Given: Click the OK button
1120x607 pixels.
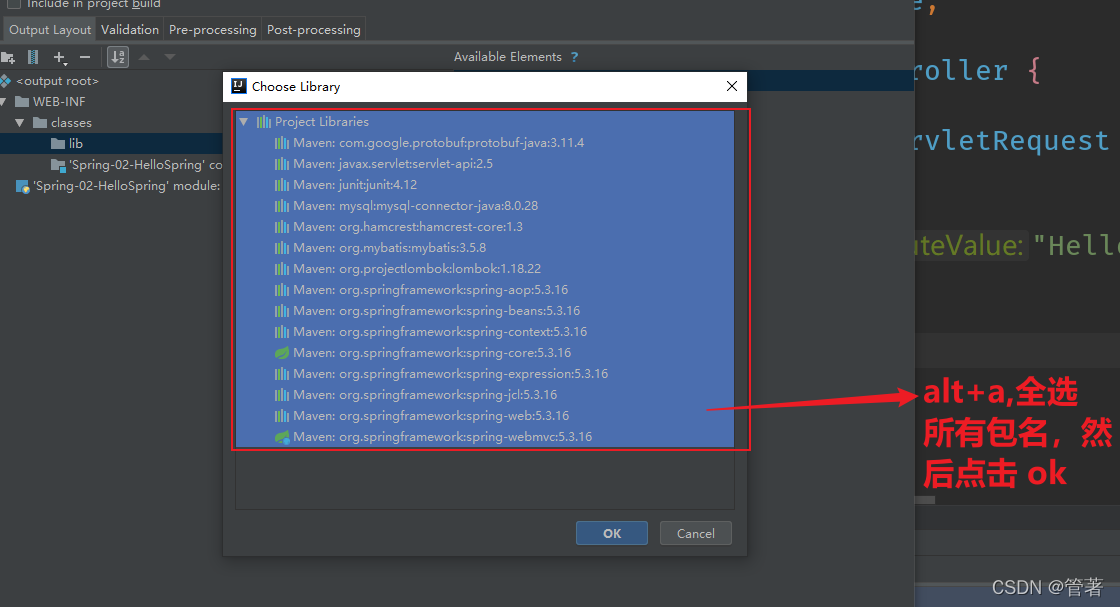Looking at the screenshot, I should click(611, 533).
